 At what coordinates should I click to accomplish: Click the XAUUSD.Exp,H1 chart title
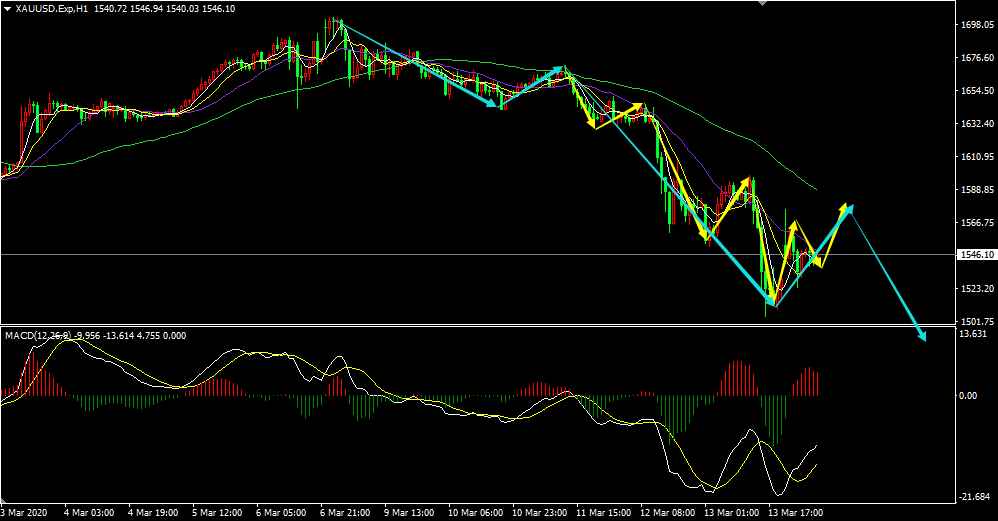pos(53,9)
